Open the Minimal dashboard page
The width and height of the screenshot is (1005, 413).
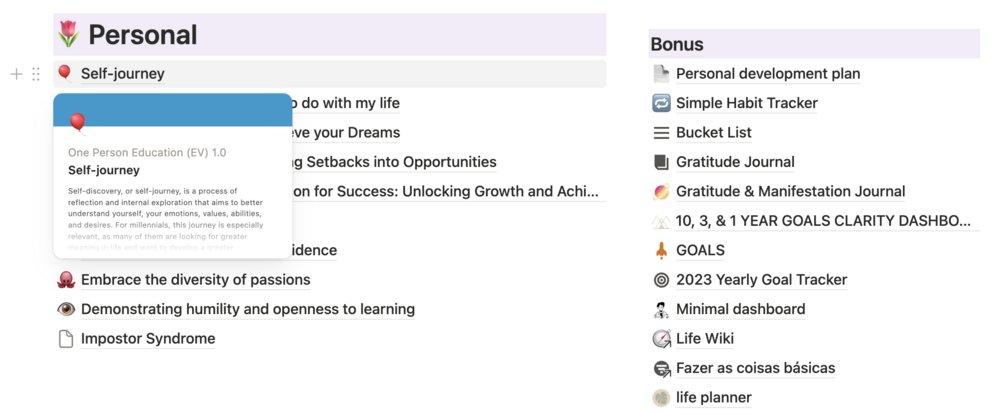740,309
